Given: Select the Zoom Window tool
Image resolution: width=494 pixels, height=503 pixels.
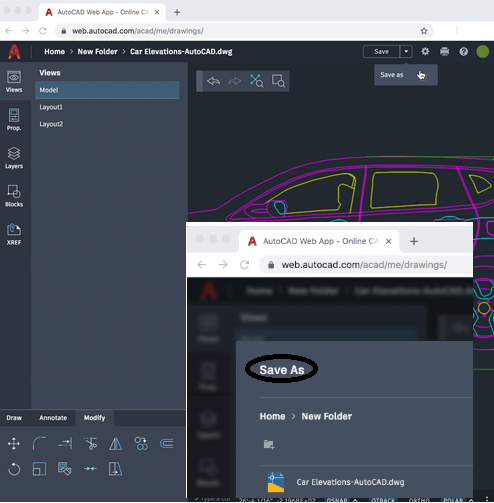Looking at the screenshot, I should tap(278, 81).
